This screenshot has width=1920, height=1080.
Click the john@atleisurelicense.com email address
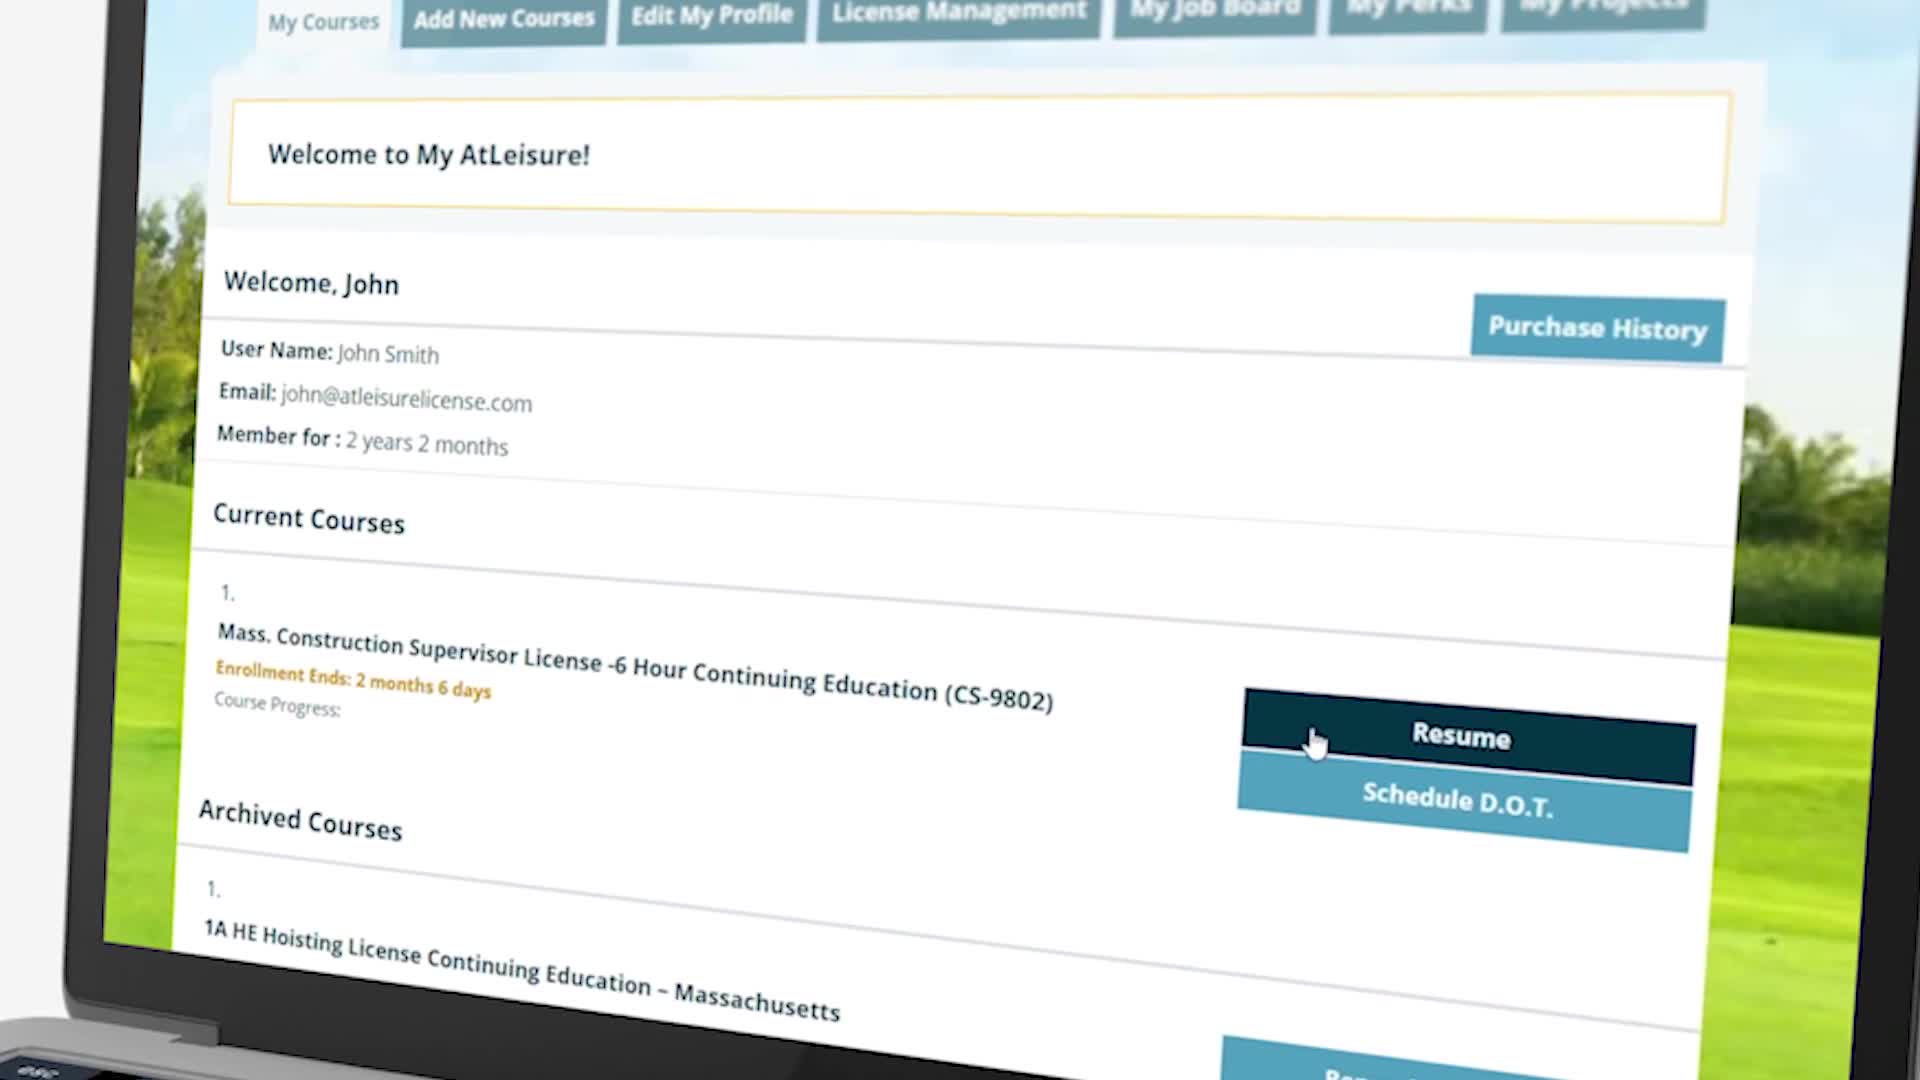coord(406,399)
